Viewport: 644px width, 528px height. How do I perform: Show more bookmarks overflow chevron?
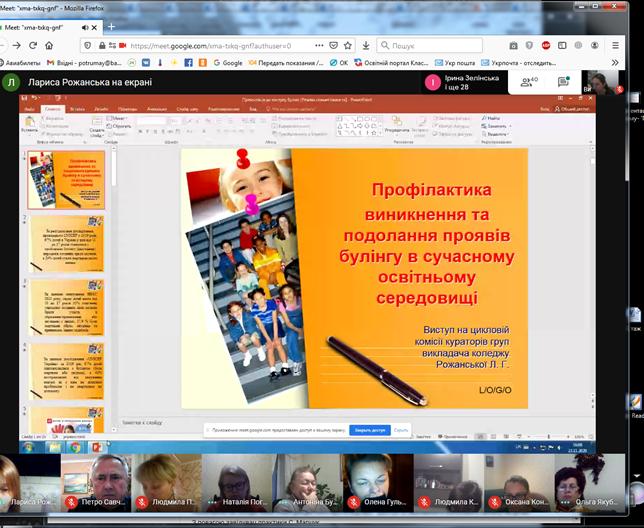(615, 63)
